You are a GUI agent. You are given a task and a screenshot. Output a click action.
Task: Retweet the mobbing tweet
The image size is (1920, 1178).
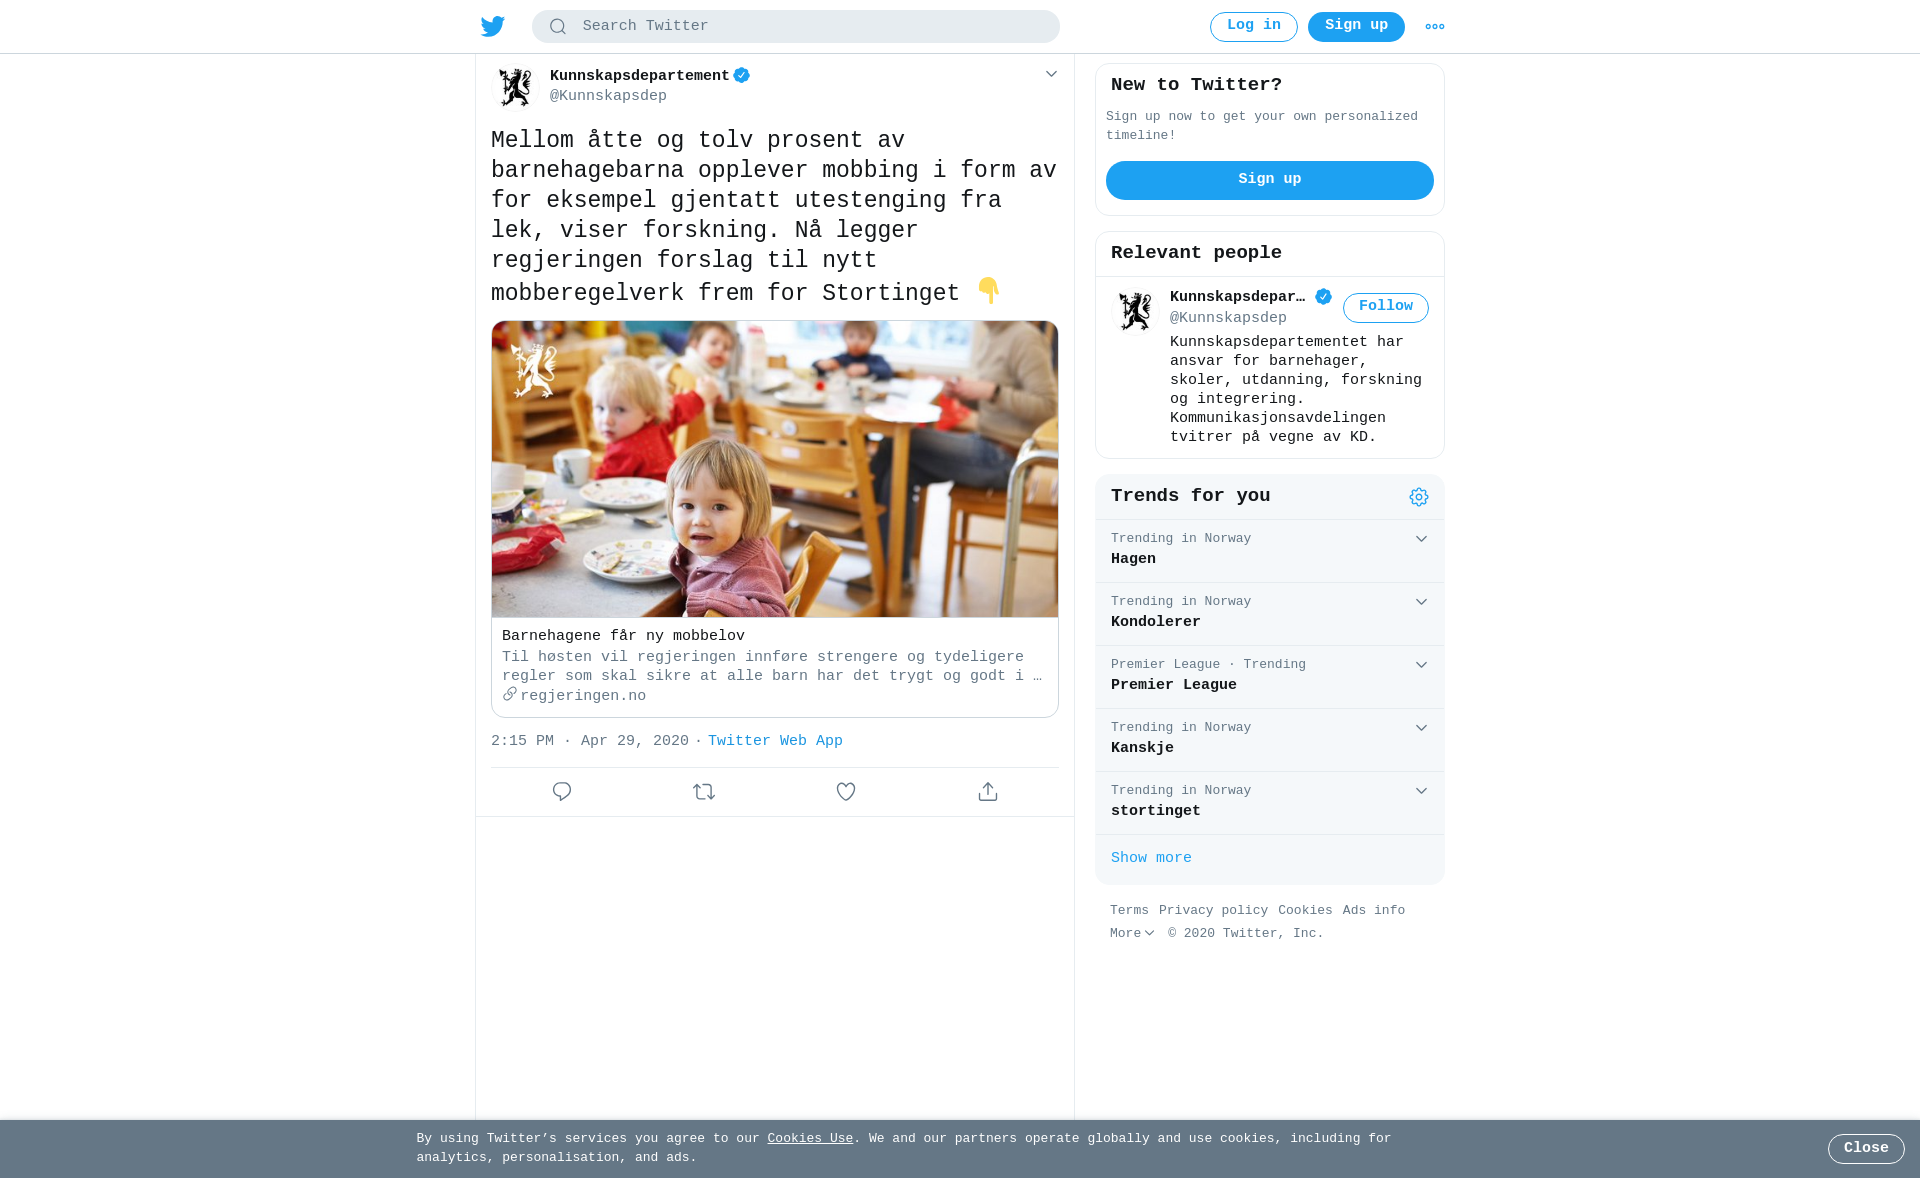click(704, 792)
